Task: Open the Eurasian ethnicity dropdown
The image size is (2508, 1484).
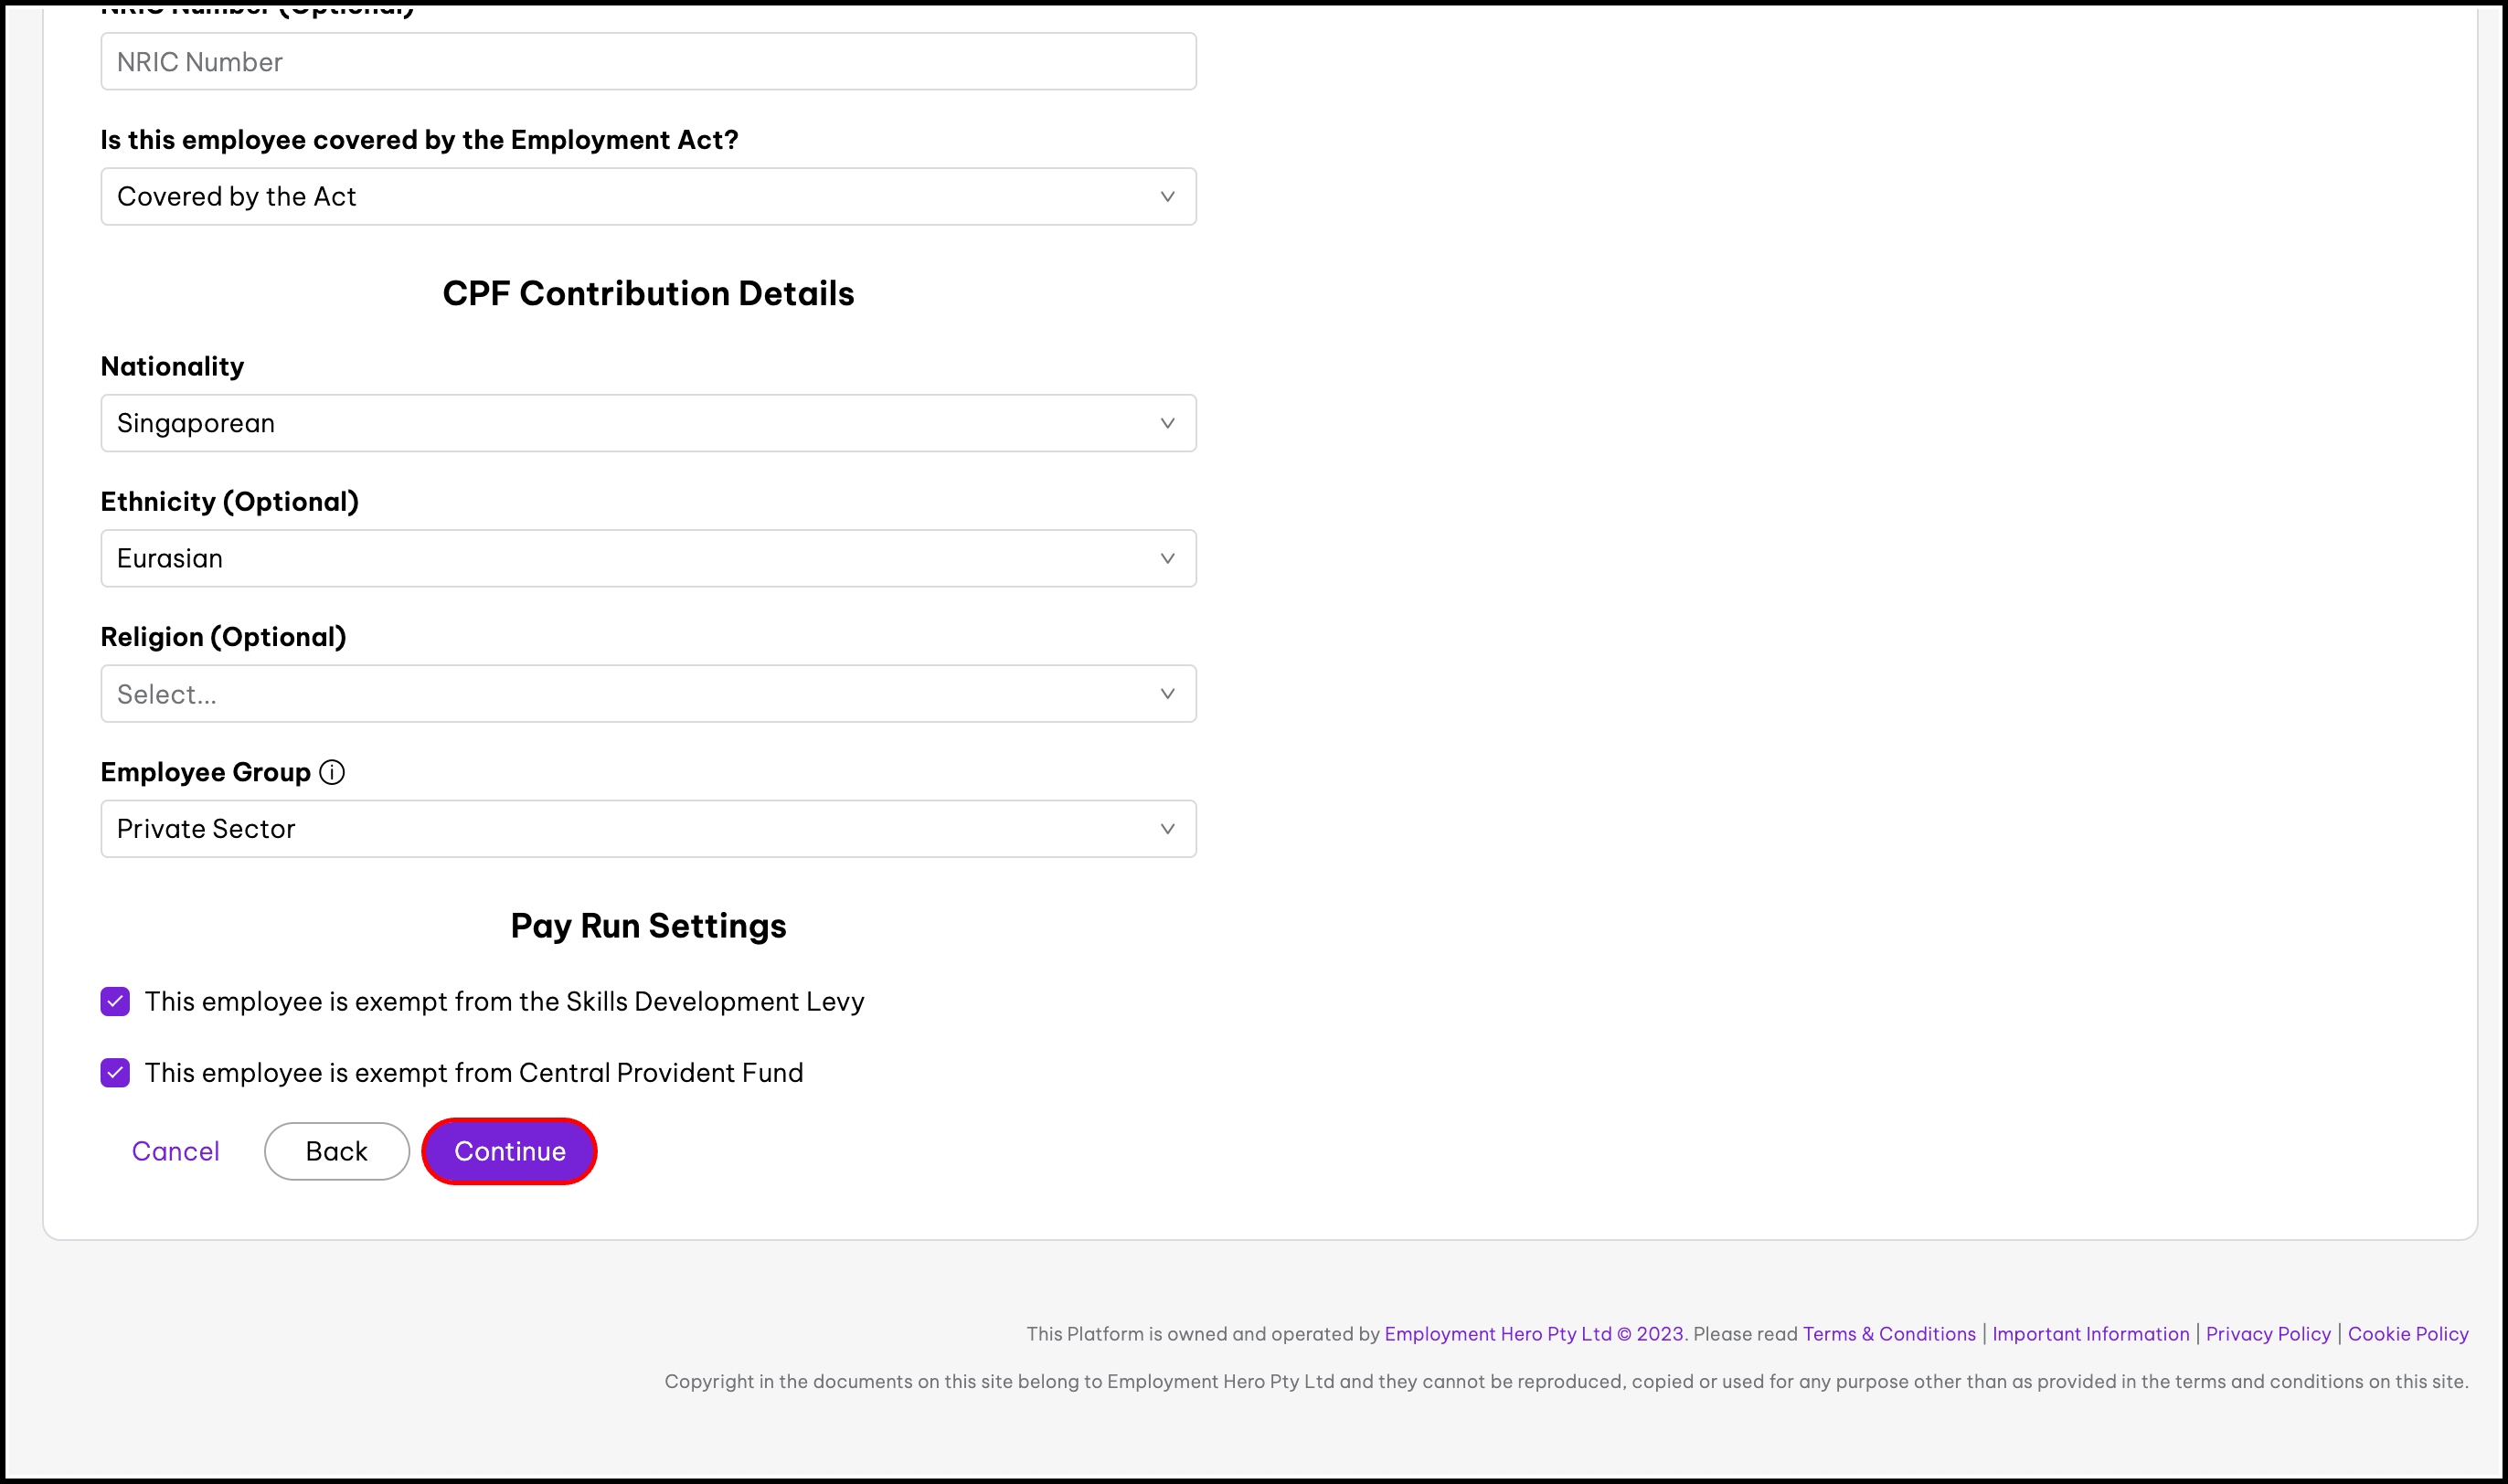Action: pos(648,558)
